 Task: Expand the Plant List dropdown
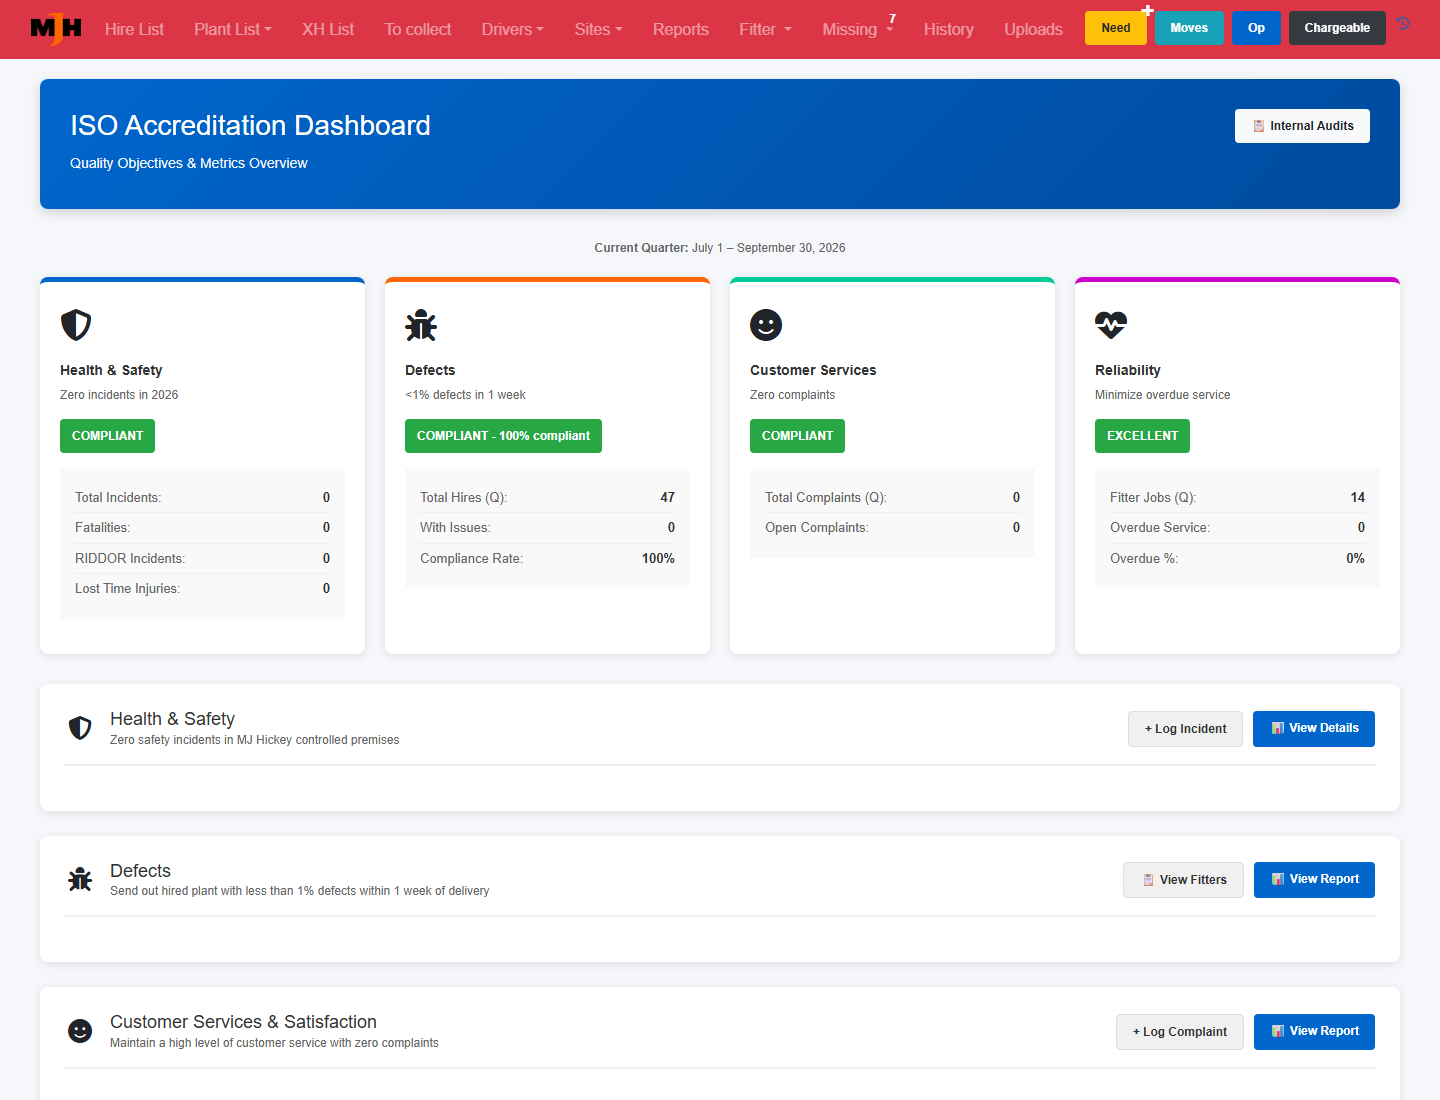233,29
